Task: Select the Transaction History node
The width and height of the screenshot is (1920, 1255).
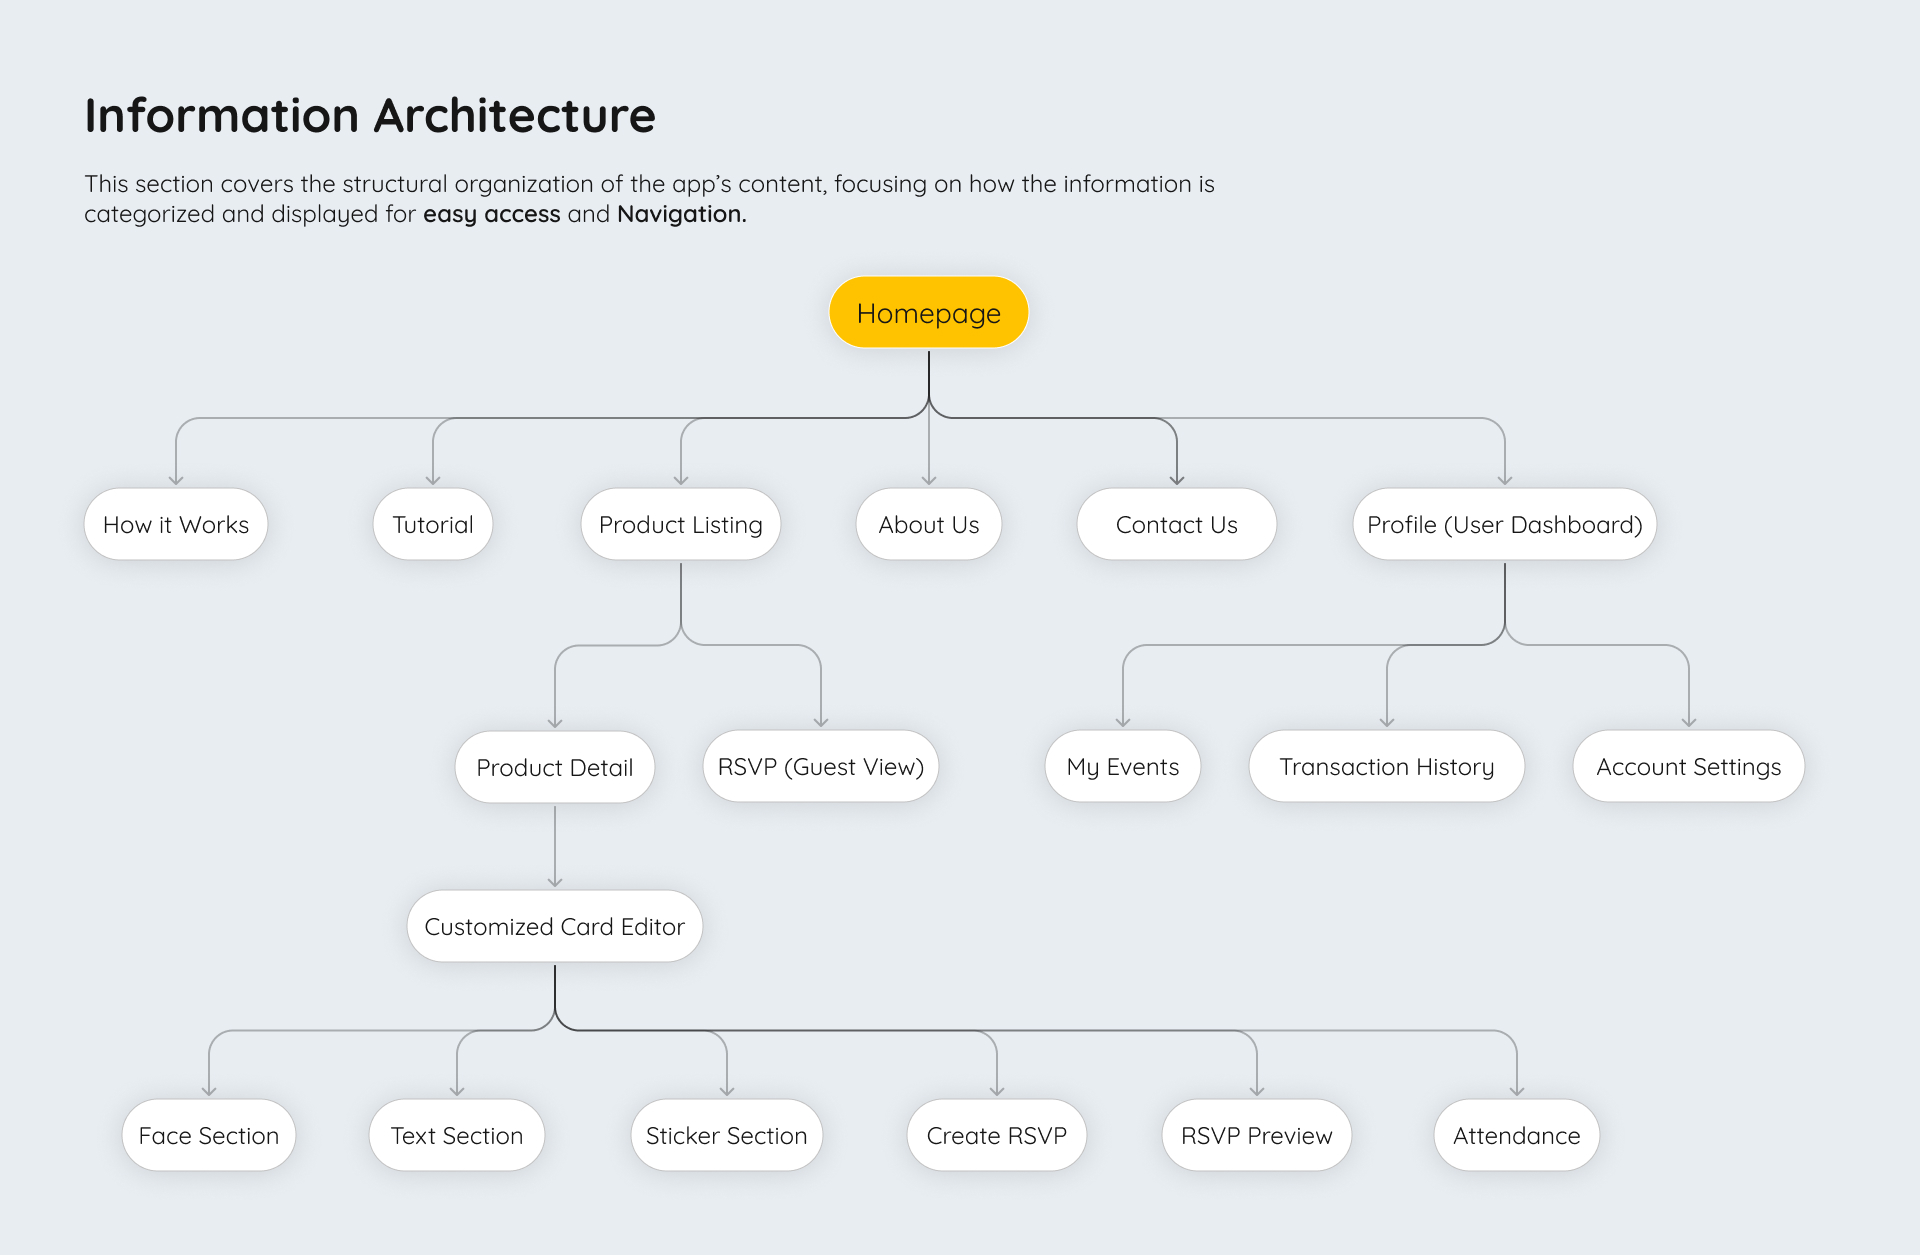Action: (x=1386, y=767)
